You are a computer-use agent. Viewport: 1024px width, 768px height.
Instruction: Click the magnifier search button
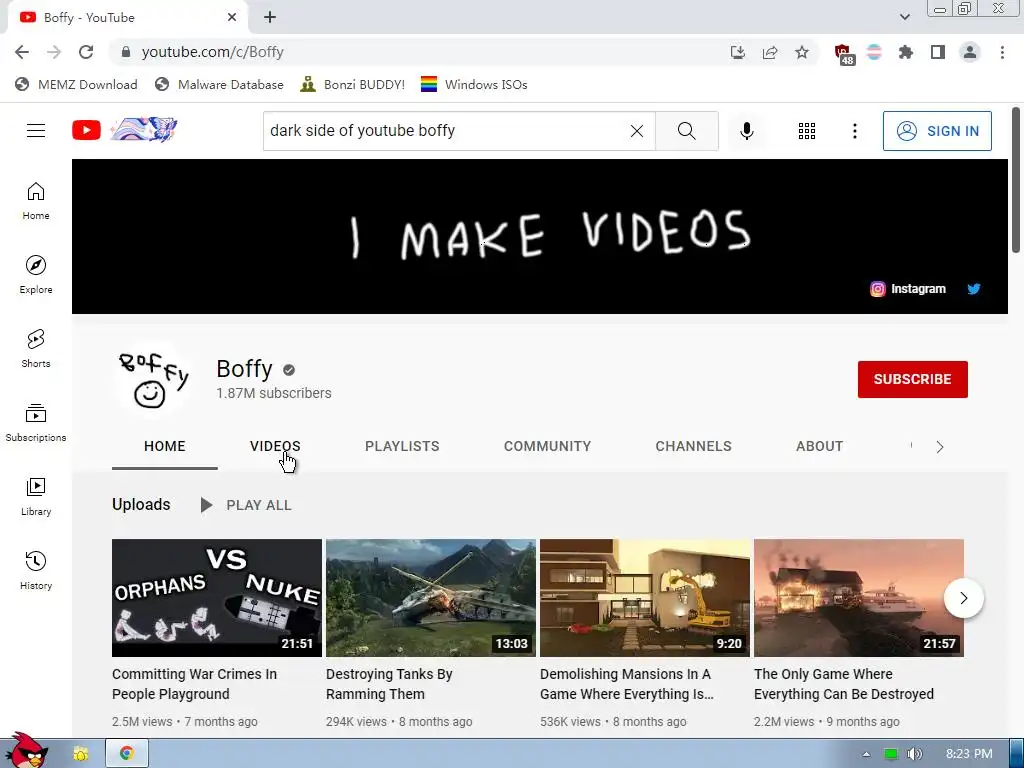coord(686,131)
